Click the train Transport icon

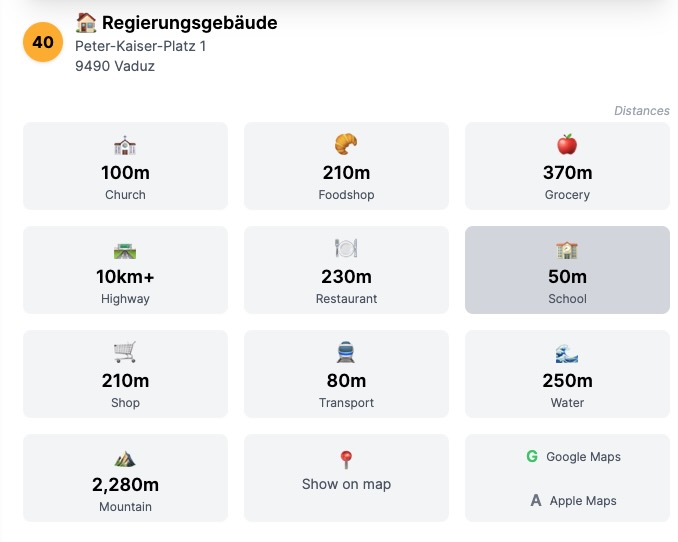[x=346, y=352]
